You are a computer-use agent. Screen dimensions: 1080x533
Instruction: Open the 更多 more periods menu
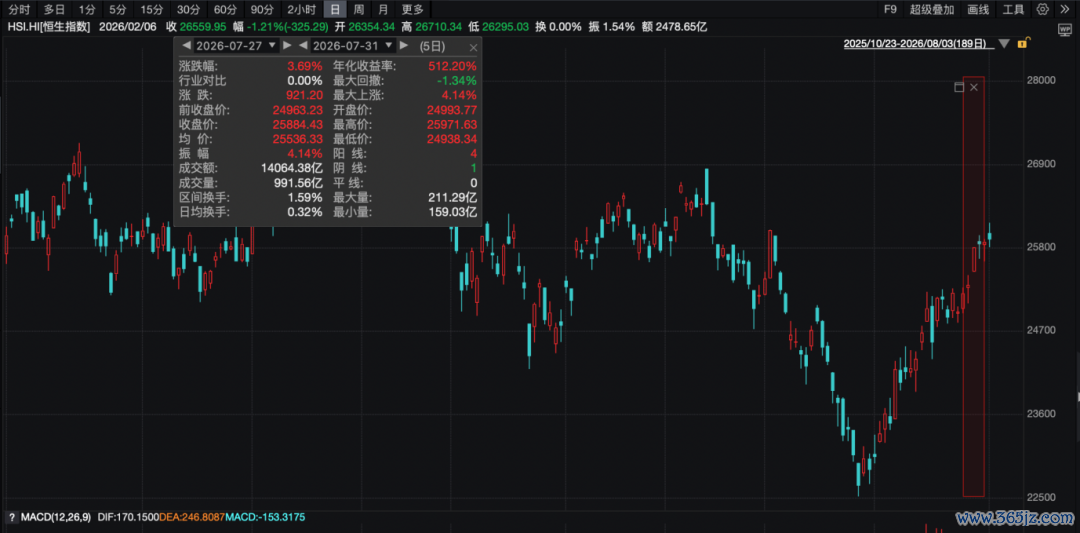coord(413,10)
